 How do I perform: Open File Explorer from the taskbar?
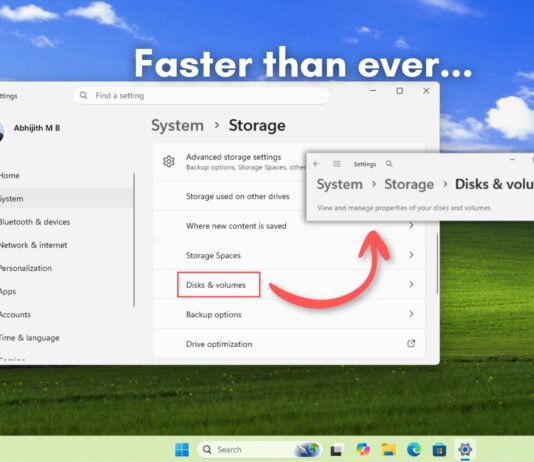click(x=388, y=449)
